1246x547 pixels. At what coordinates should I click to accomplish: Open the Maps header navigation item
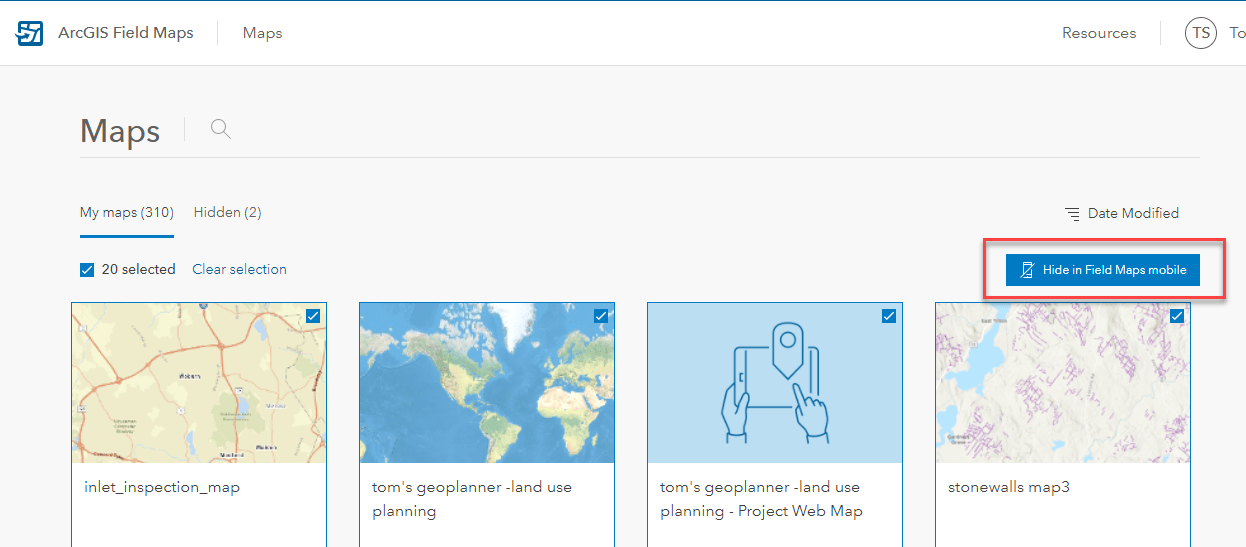(x=263, y=33)
